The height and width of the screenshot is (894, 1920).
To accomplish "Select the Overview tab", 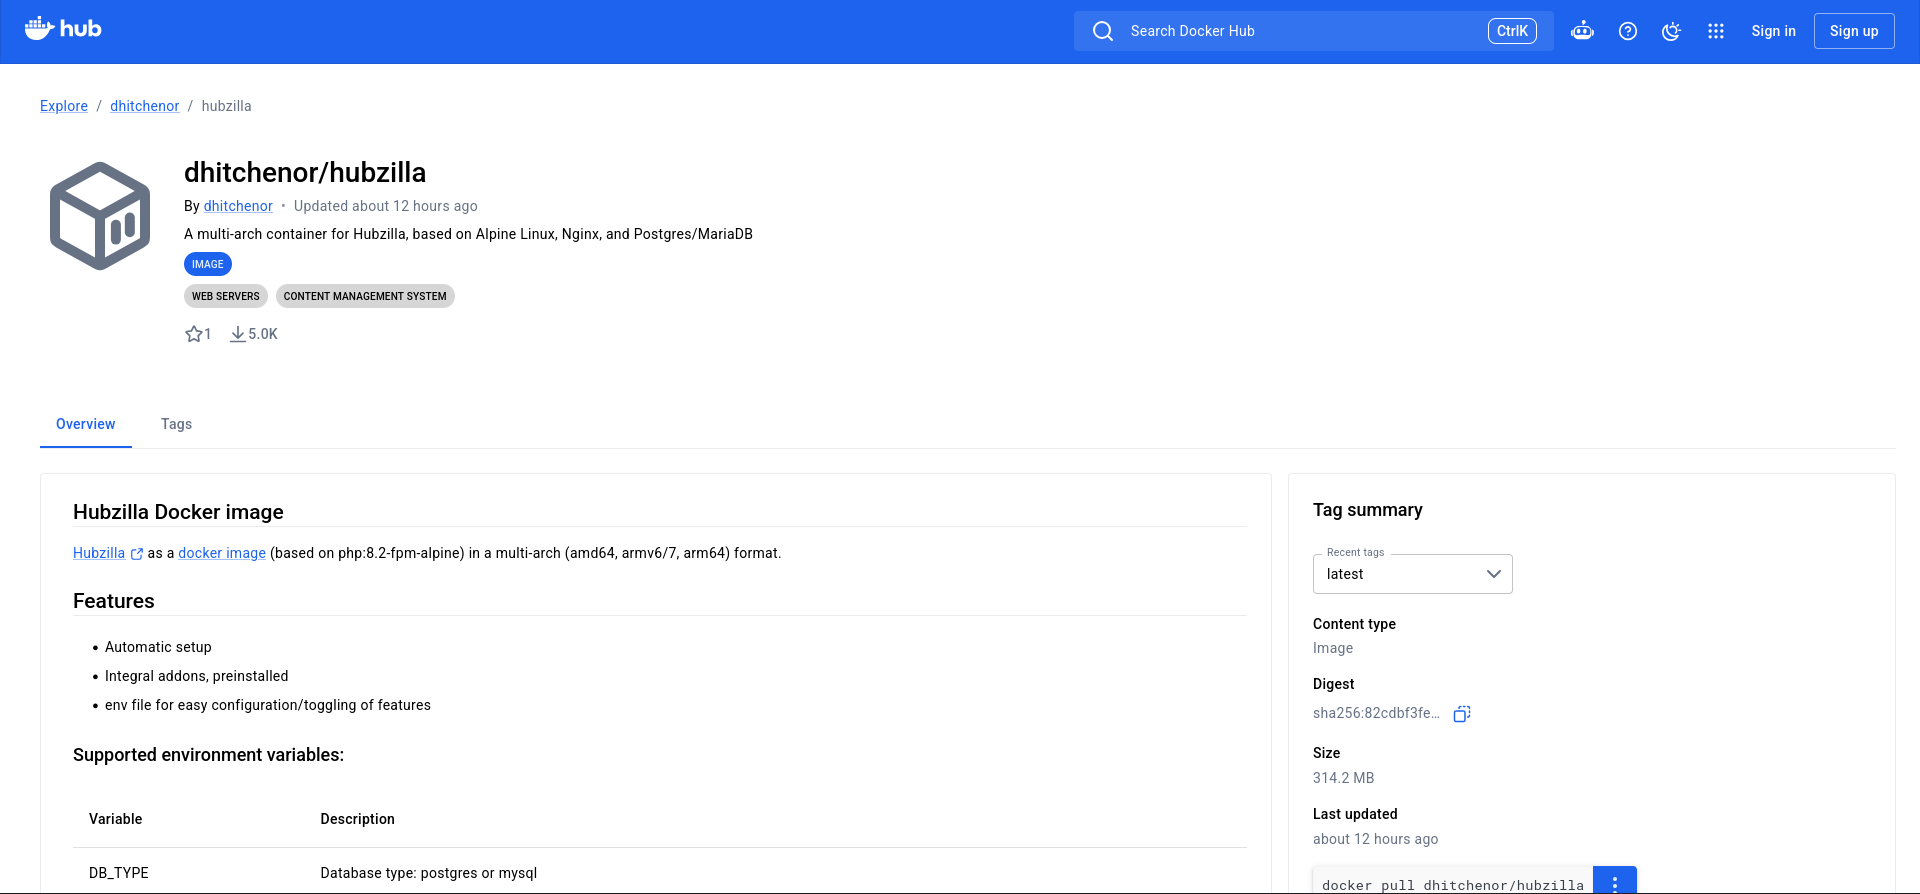I will (86, 424).
